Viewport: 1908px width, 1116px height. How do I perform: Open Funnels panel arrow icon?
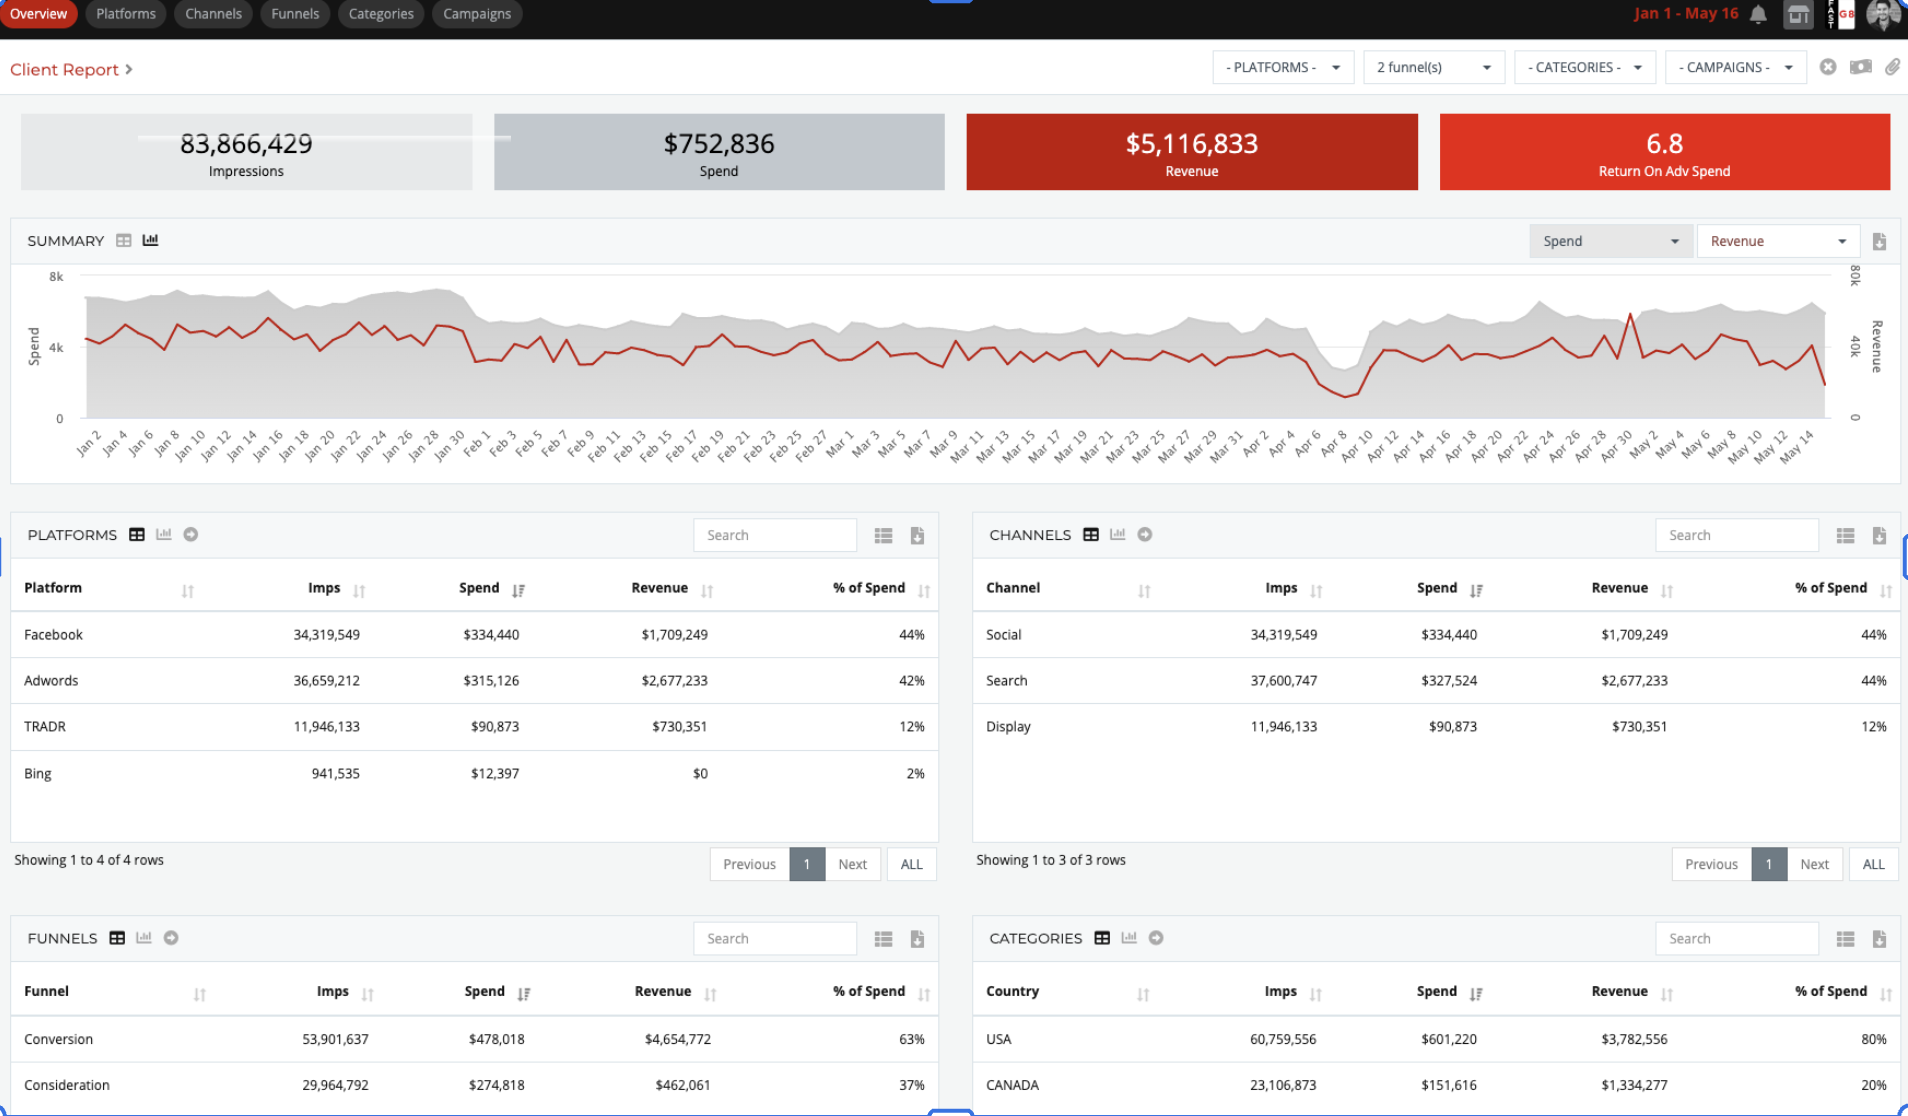tap(171, 937)
